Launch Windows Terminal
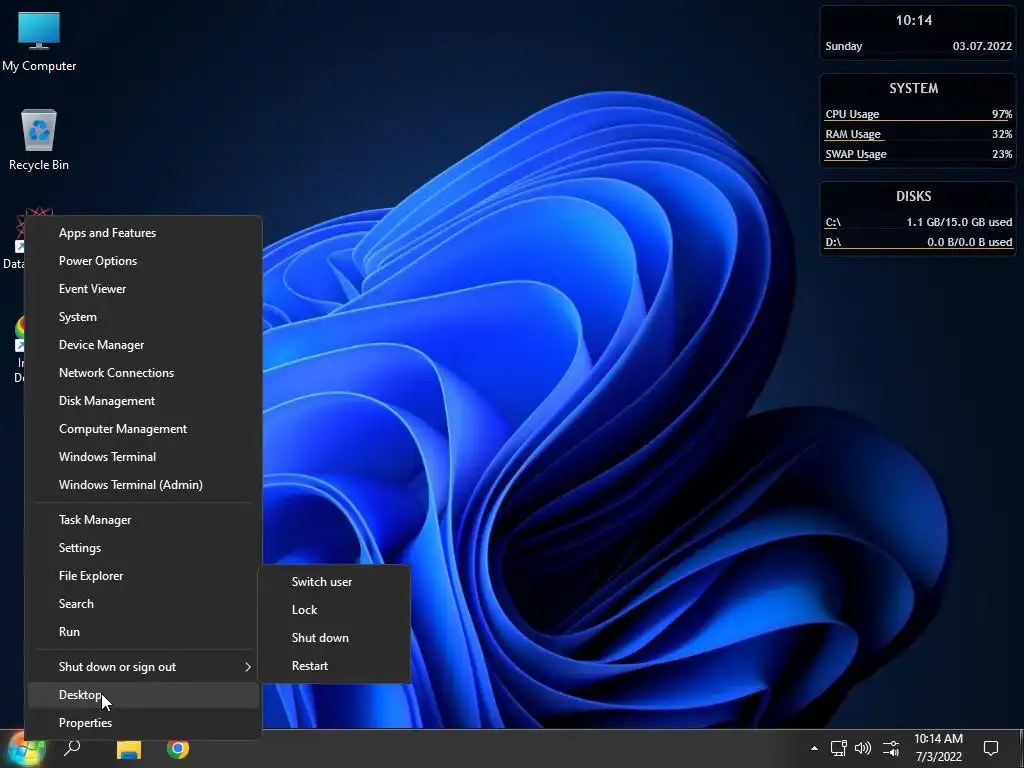 tap(144, 457)
